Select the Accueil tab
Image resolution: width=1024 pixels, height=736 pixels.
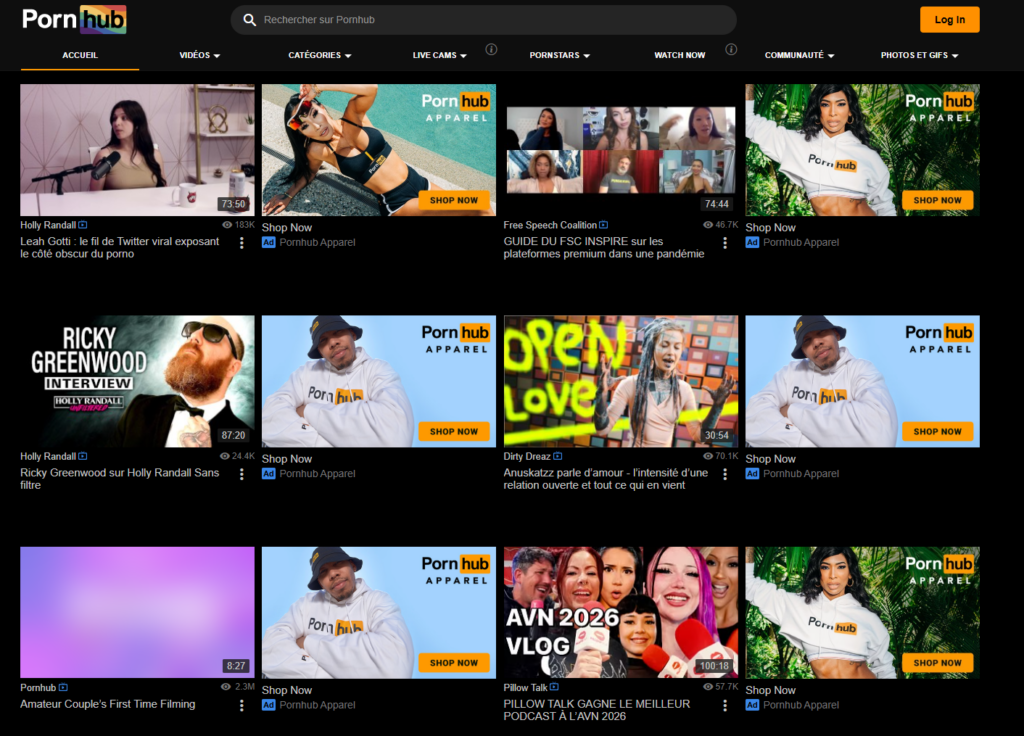pos(80,56)
